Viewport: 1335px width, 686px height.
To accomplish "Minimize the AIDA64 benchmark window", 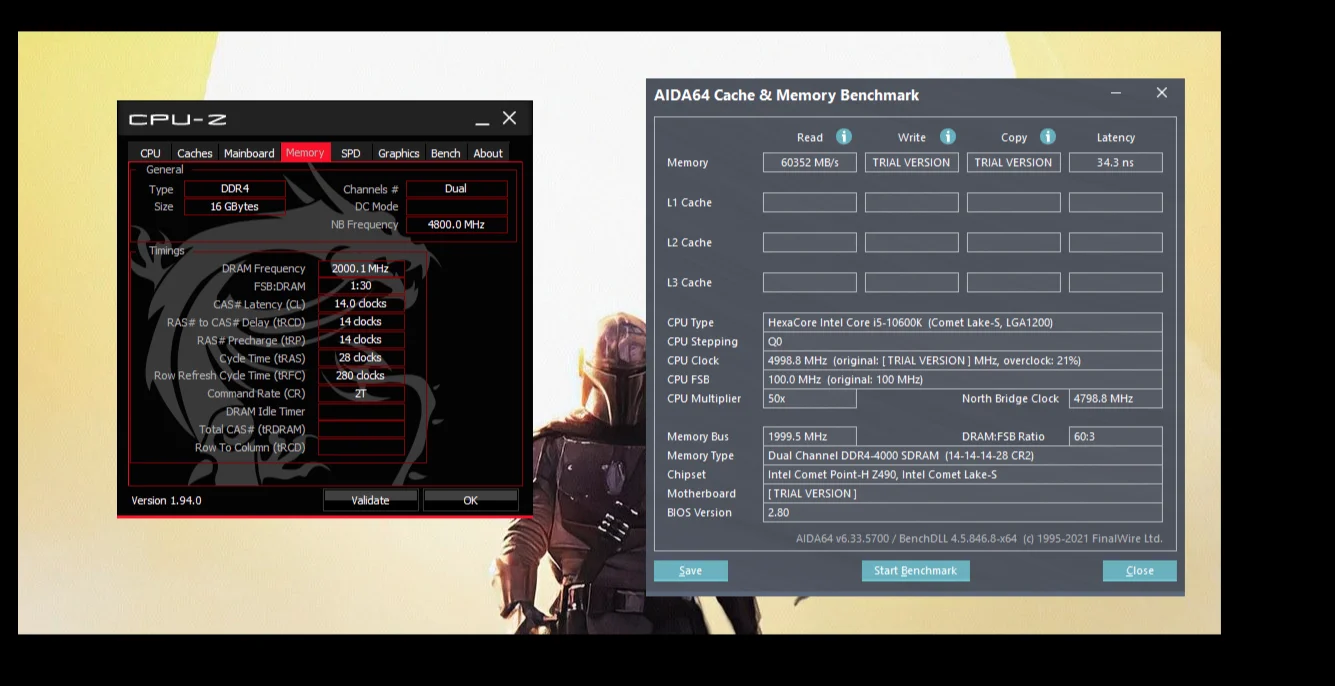I will pyautogui.click(x=1115, y=93).
